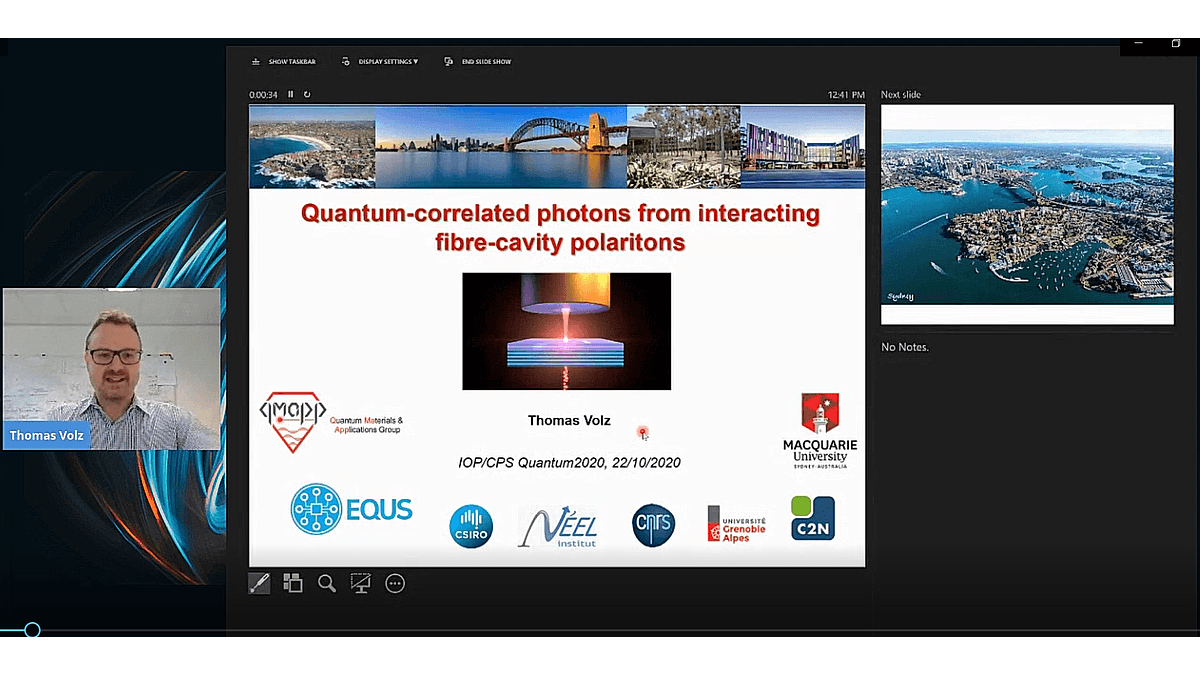Click the Quantum Materials & Applications Group logo
The width and height of the screenshot is (1200, 675).
click(332, 422)
